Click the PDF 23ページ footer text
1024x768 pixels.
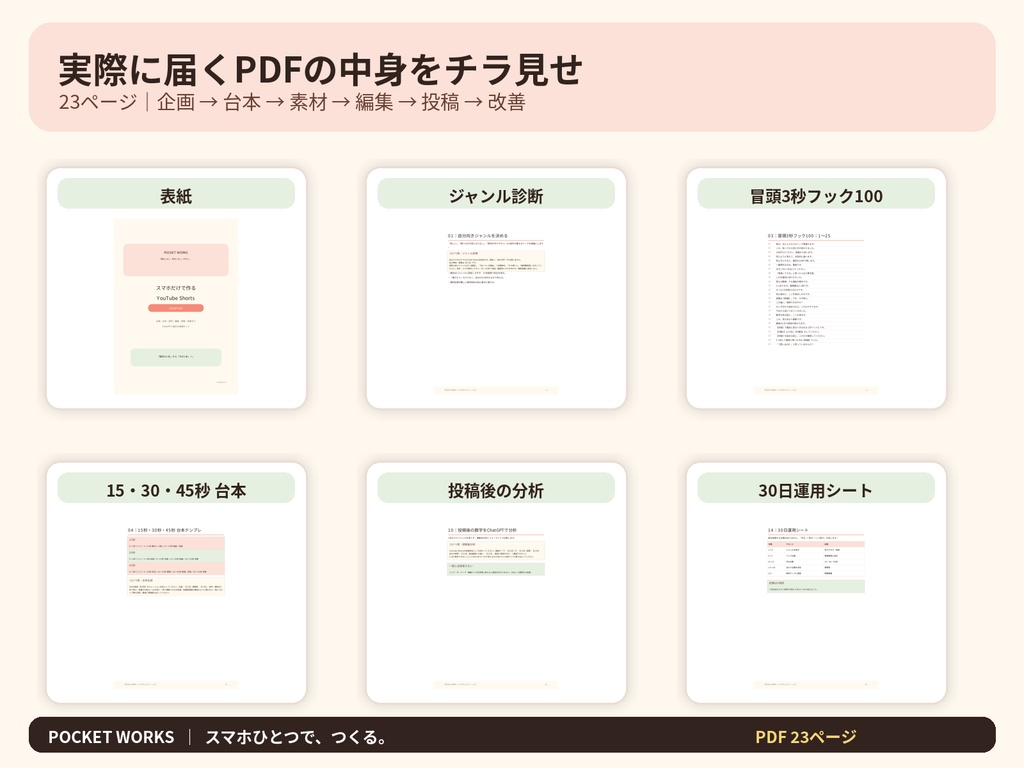click(x=805, y=737)
